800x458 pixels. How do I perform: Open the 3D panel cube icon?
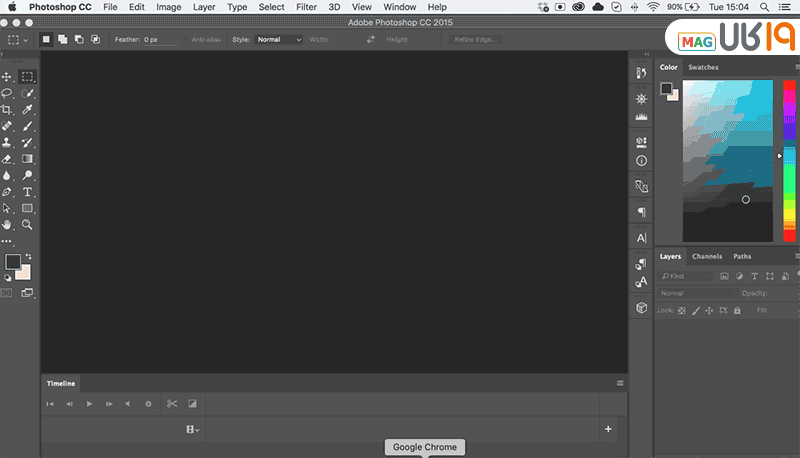(x=641, y=308)
